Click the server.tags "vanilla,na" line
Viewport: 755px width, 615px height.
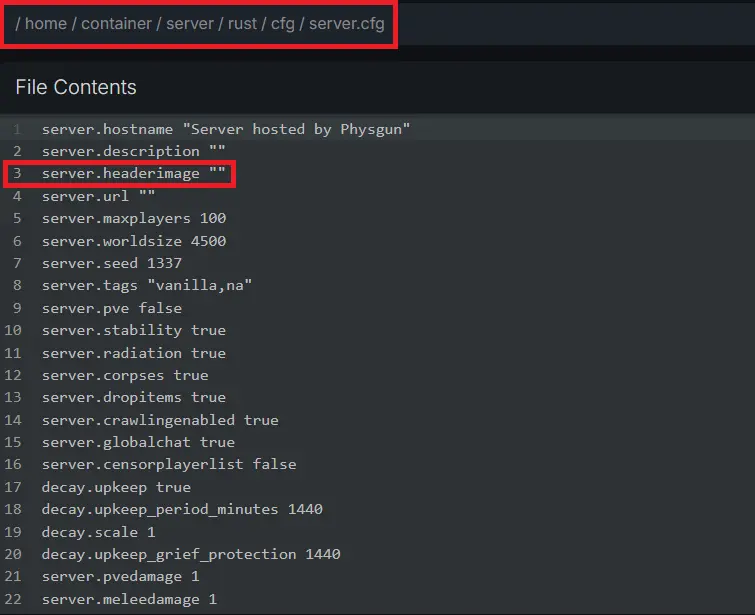(146, 285)
